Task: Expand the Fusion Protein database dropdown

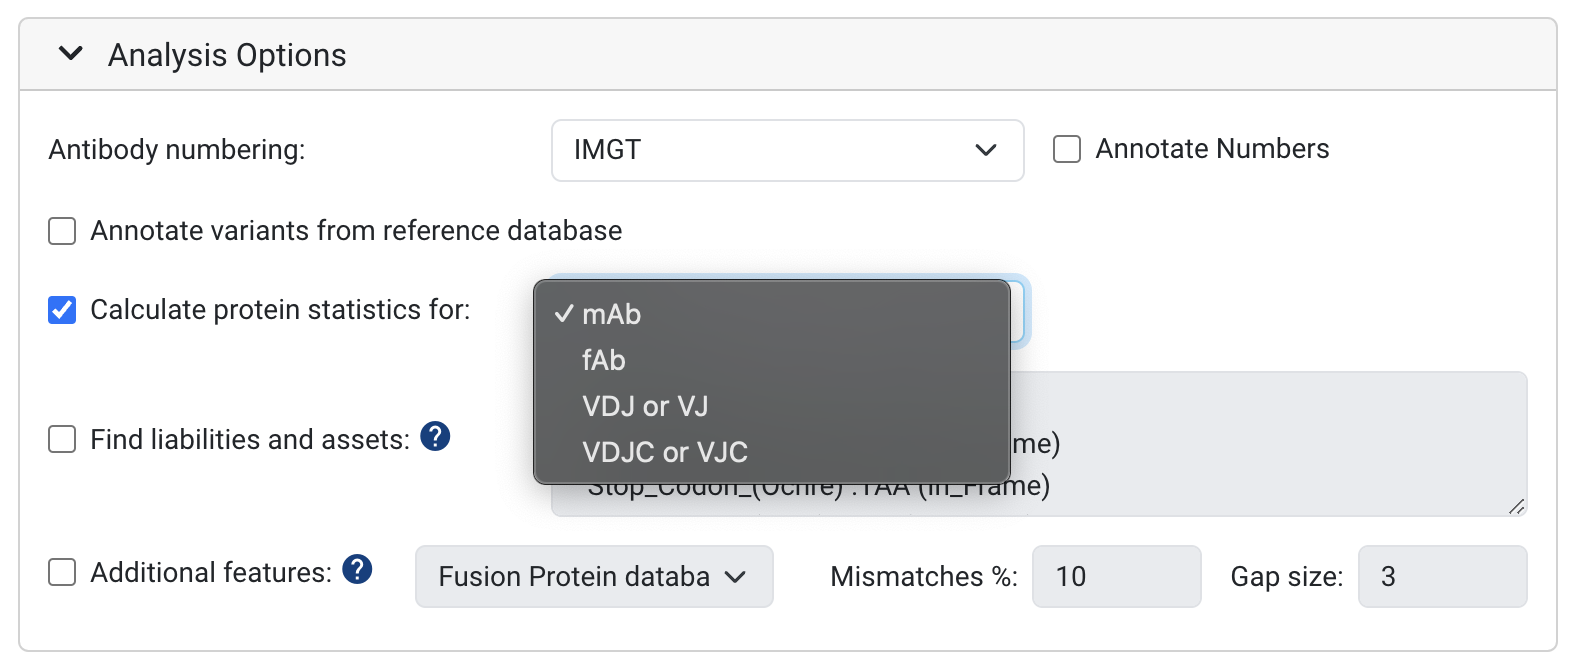Action: point(594,576)
